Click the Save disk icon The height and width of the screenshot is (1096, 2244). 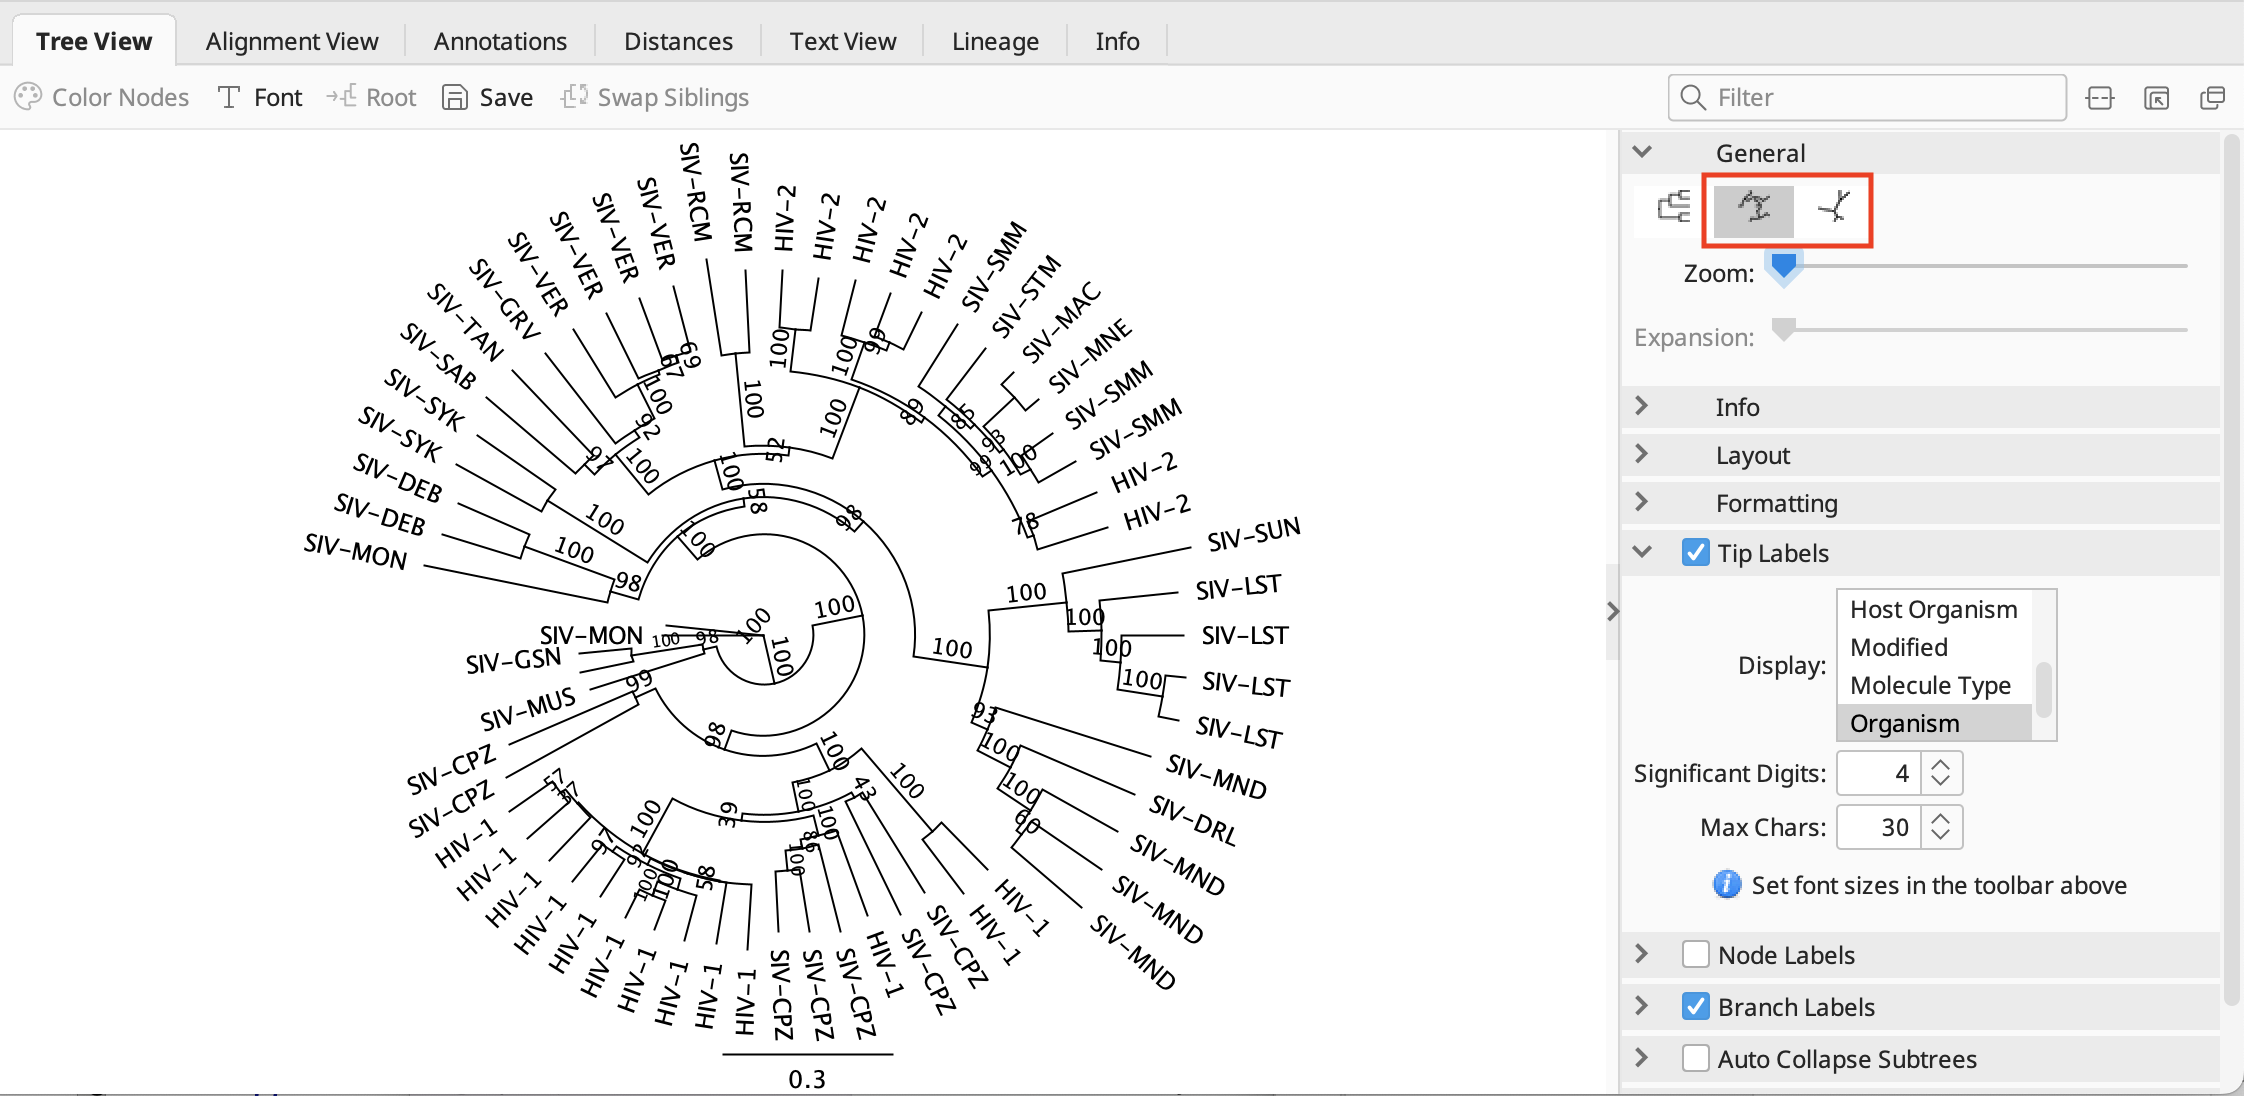point(455,97)
